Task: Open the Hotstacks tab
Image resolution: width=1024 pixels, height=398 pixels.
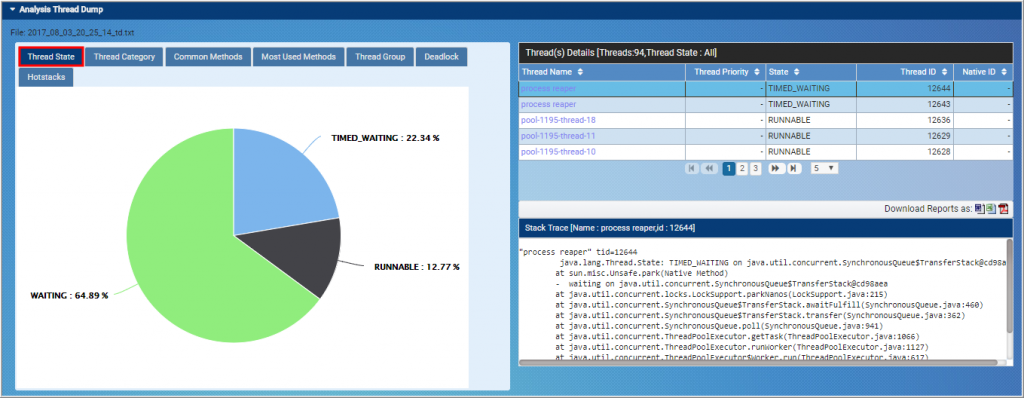Action: pos(46,76)
